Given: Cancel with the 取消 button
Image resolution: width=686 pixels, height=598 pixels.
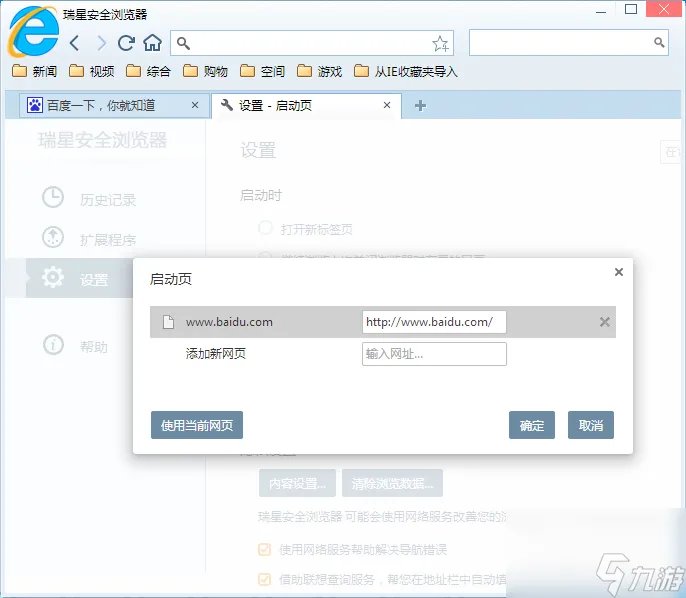Looking at the screenshot, I should (590, 425).
